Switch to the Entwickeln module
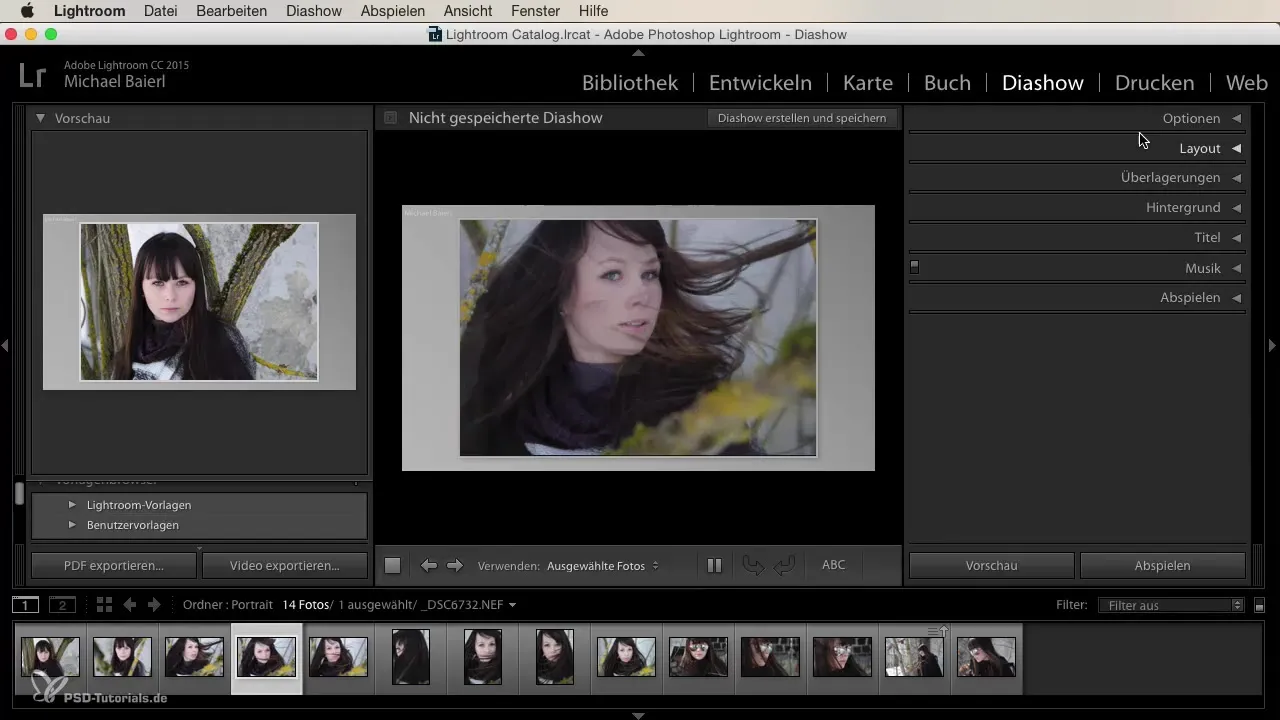The height and width of the screenshot is (720, 1280). [x=760, y=83]
